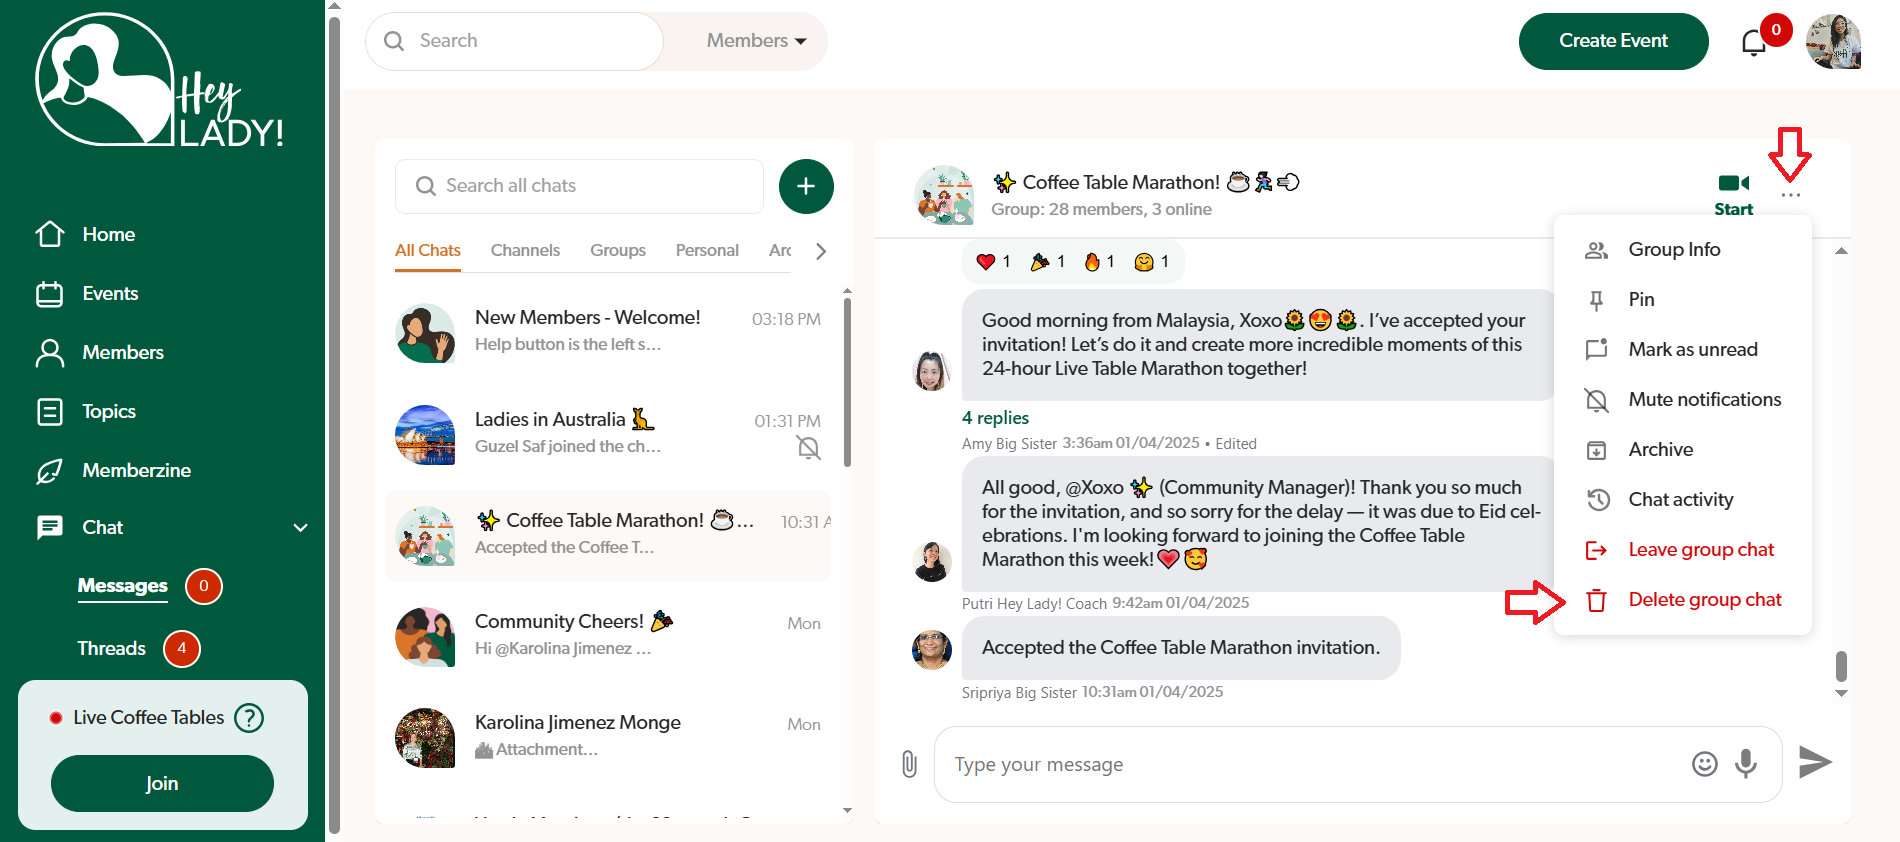Click the Home house icon in sidebar
1900x842 pixels.
pos(50,234)
